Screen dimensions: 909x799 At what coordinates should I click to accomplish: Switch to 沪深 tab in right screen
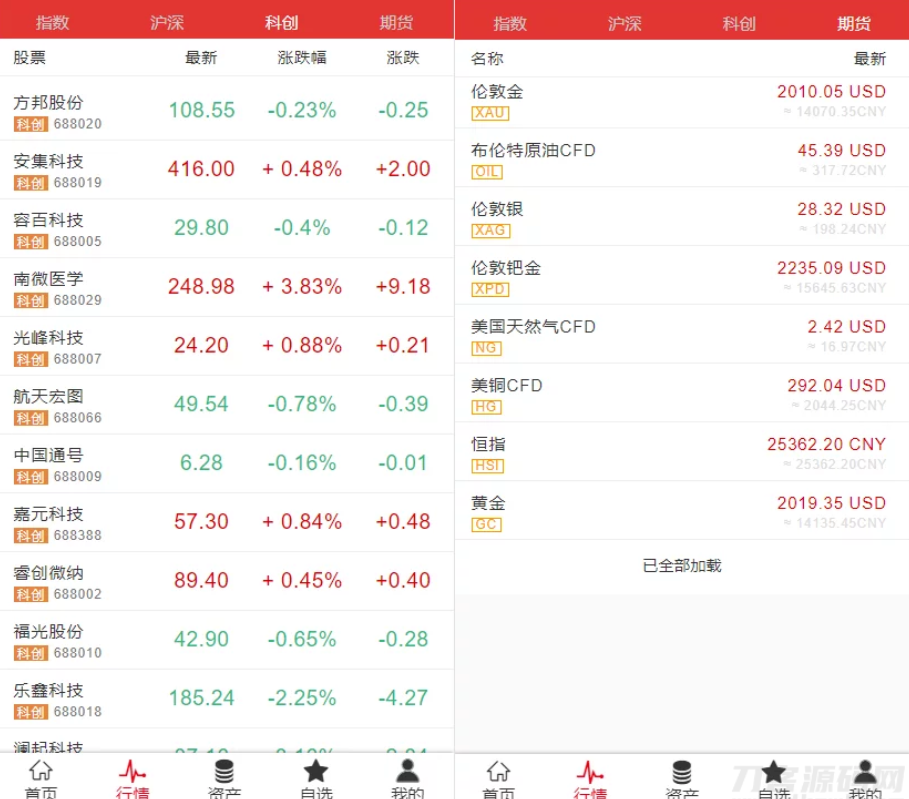pyautogui.click(x=624, y=24)
